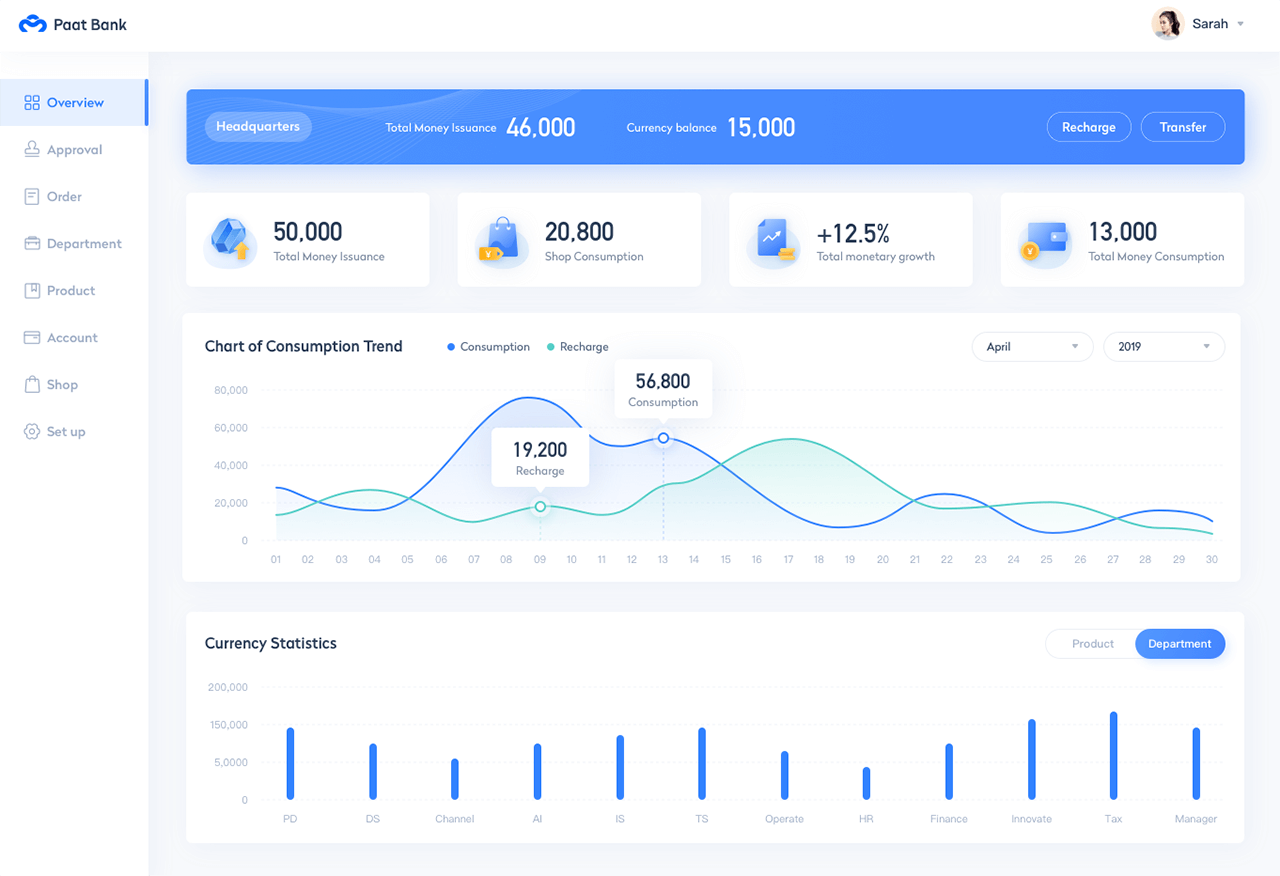Click the Department card icon
The image size is (1280, 876).
32,244
